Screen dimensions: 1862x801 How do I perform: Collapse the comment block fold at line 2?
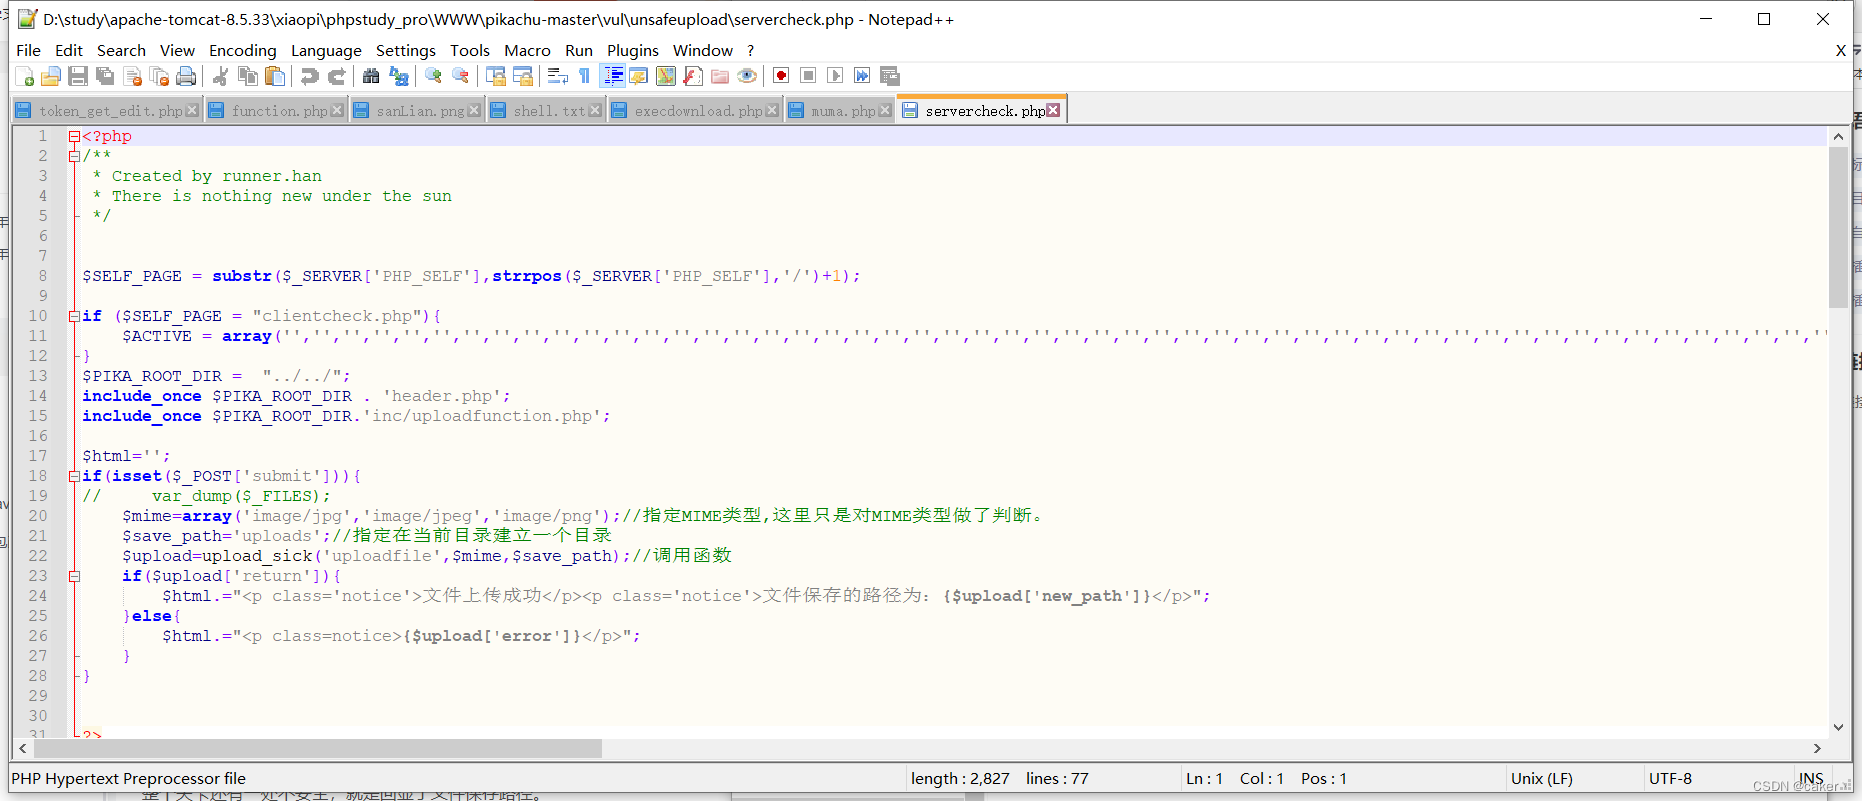point(74,156)
